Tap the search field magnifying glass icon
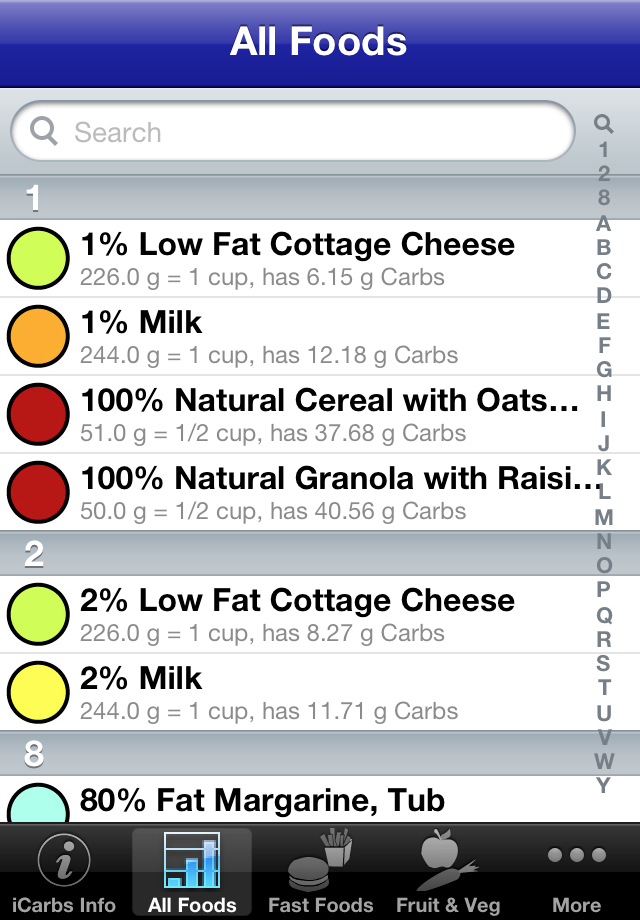 coord(44,132)
